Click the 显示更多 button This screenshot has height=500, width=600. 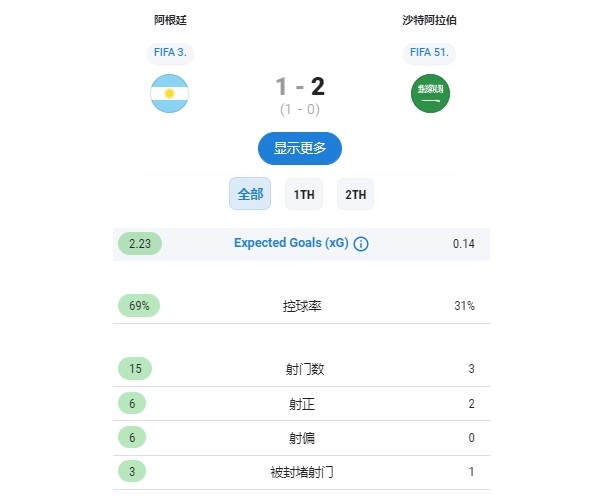300,148
